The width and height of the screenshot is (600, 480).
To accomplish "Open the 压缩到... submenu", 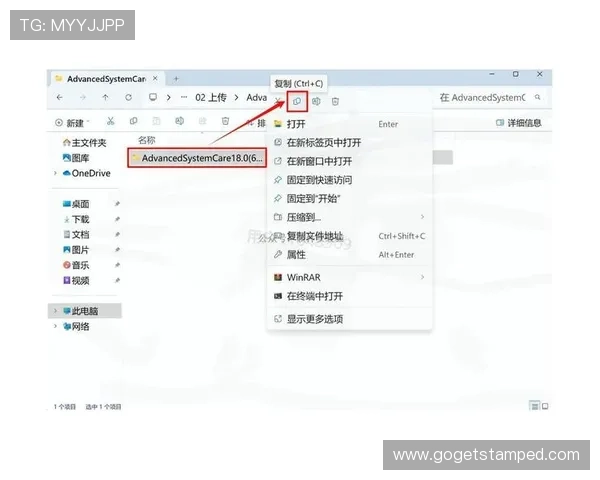I will 350,217.
